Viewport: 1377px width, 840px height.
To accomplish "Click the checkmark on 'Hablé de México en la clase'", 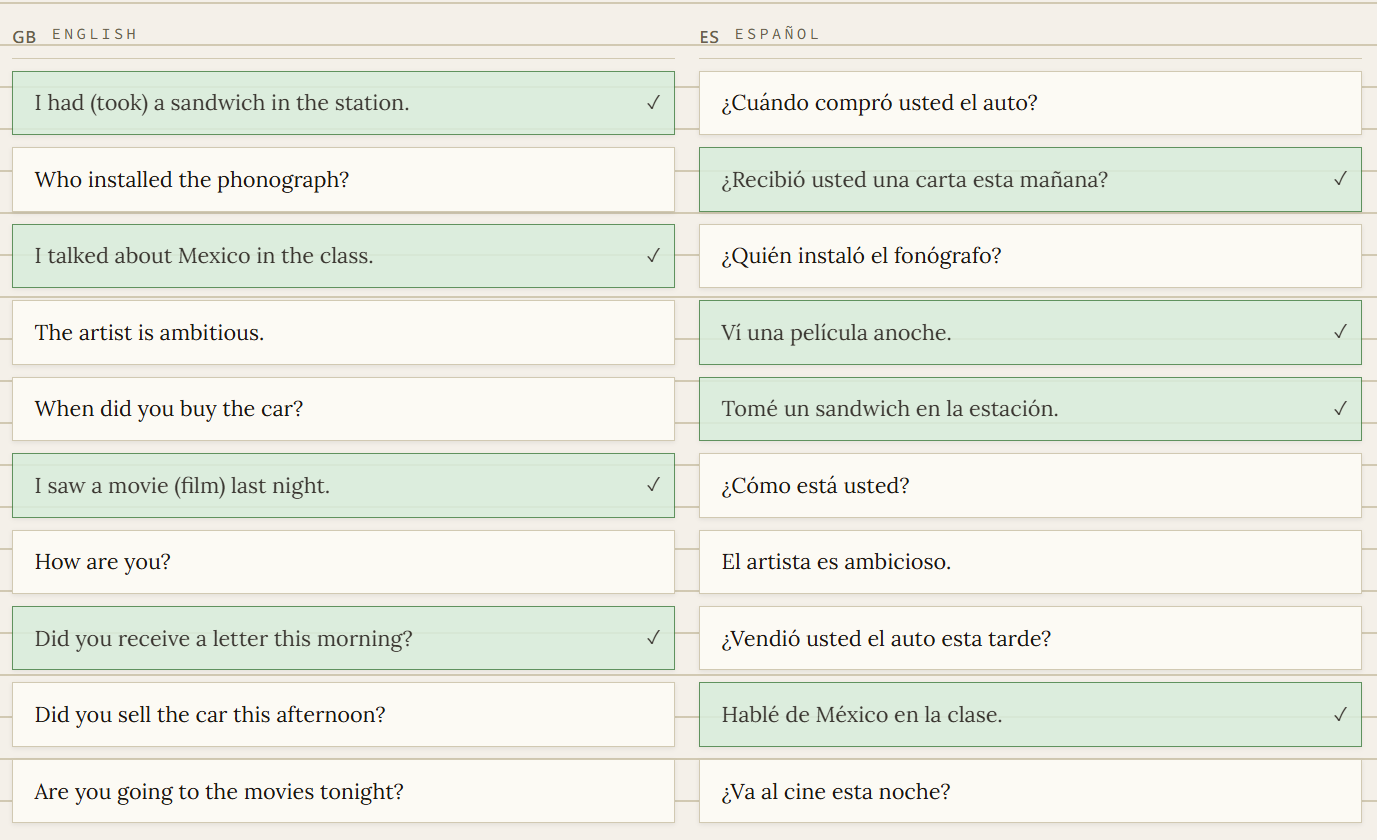I will click(1341, 715).
